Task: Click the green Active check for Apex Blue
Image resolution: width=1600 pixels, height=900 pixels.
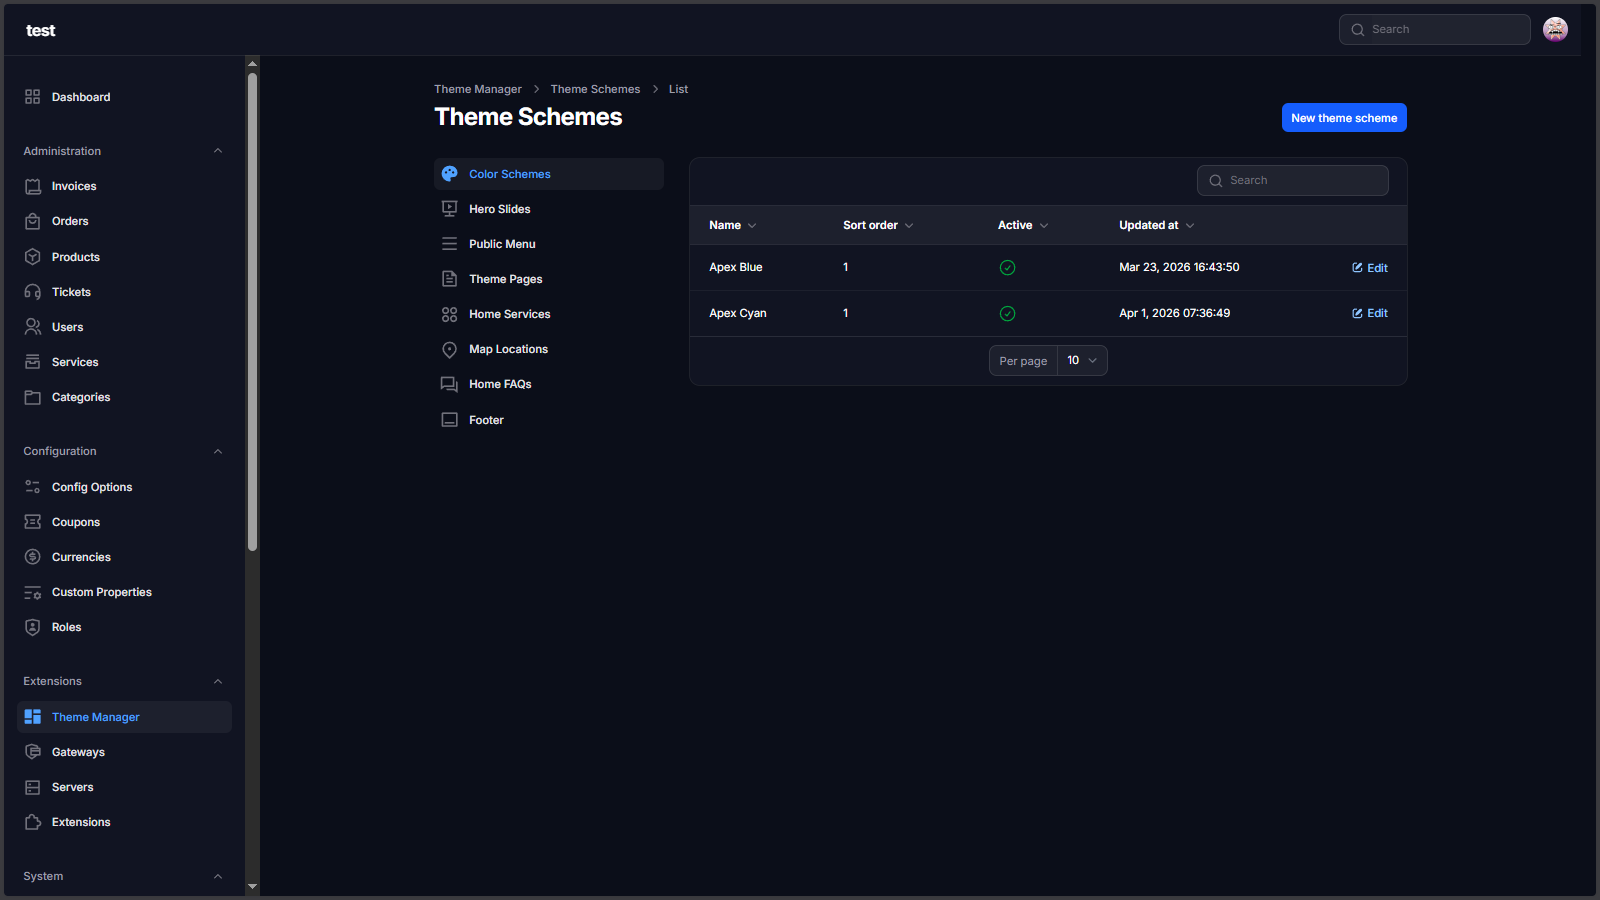Action: pos(1007,267)
